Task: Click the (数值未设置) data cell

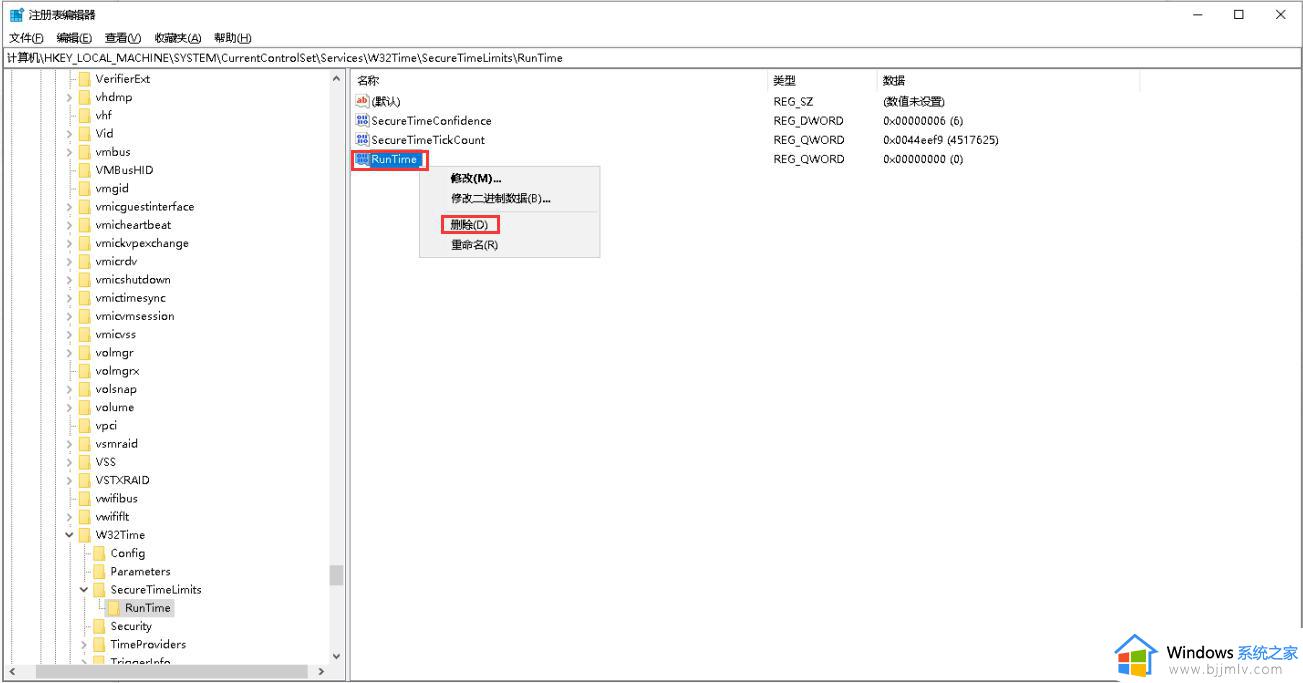Action: tap(913, 102)
